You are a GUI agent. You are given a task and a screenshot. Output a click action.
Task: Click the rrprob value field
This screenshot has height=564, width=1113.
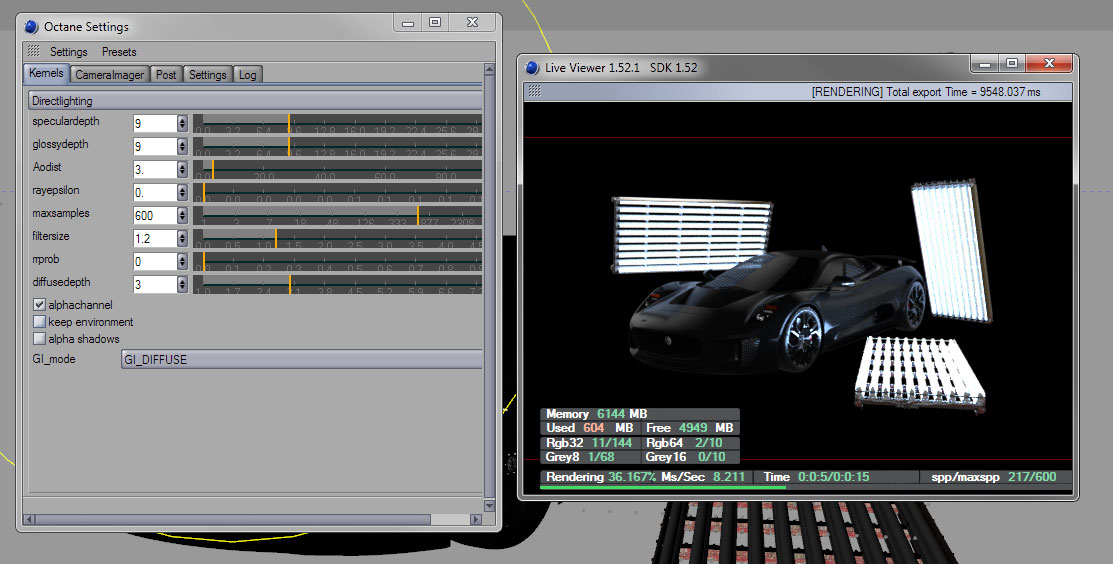(x=155, y=261)
